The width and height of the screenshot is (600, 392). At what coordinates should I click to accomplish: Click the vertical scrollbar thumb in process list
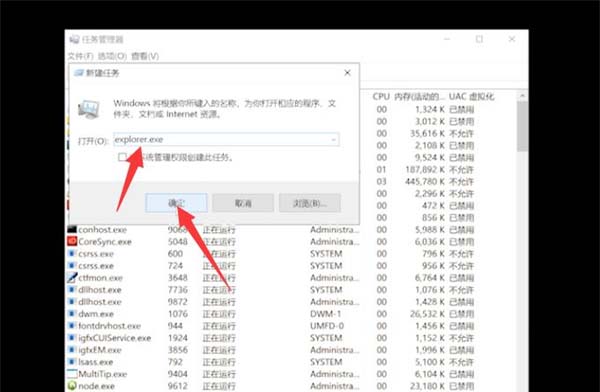522,126
